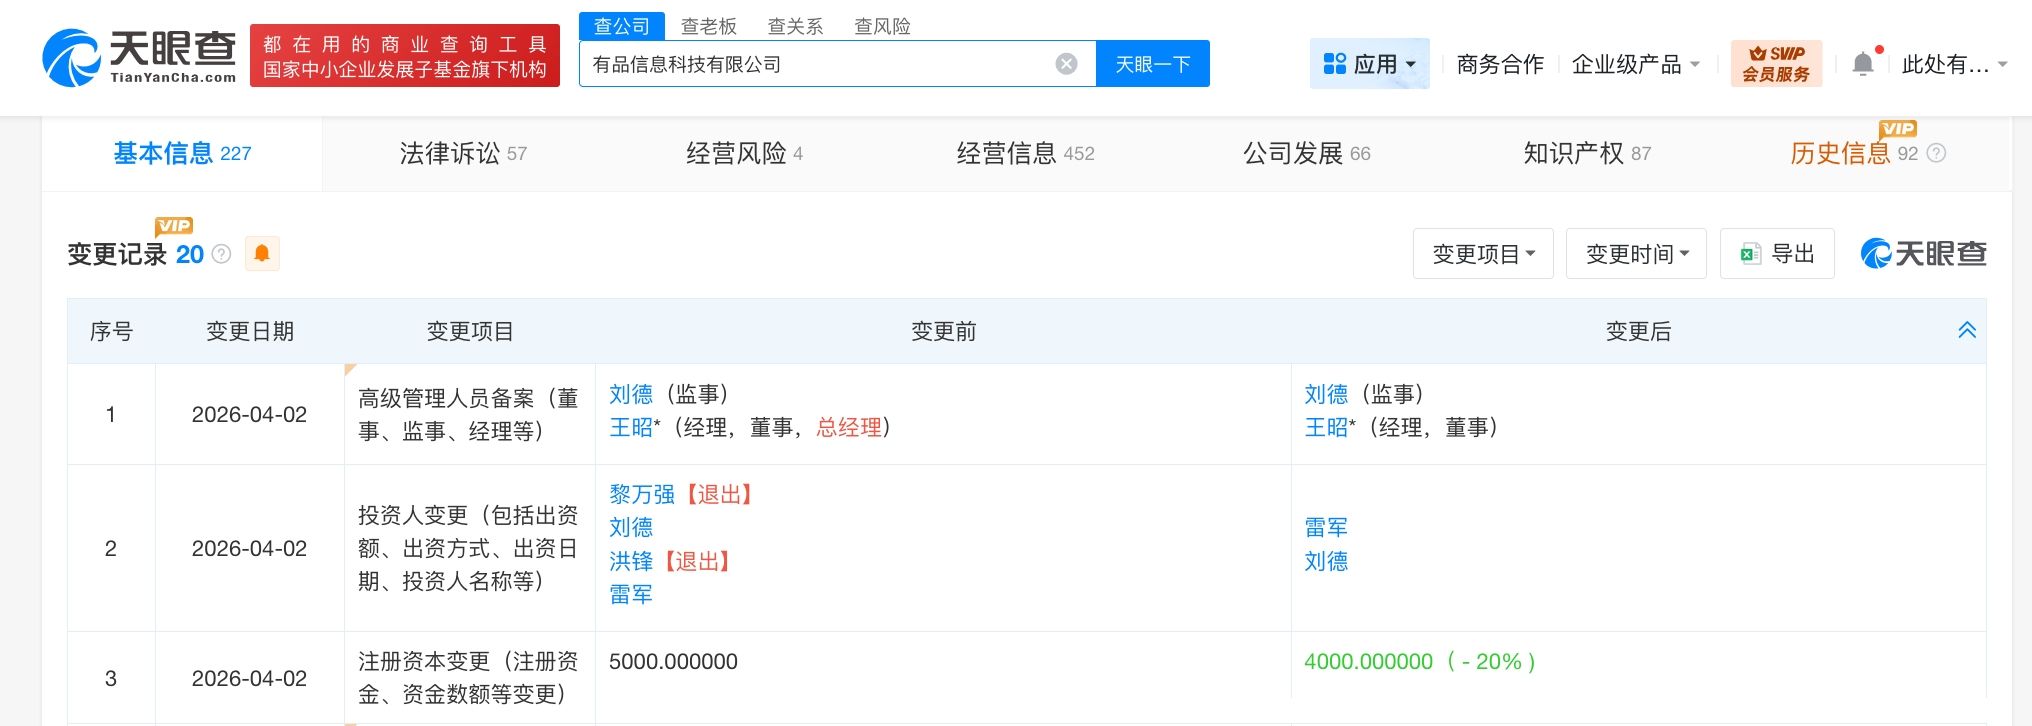This screenshot has height=726, width=2032.
Task: Click date 2026-04-02 in row 1
Action: pyautogui.click(x=249, y=414)
